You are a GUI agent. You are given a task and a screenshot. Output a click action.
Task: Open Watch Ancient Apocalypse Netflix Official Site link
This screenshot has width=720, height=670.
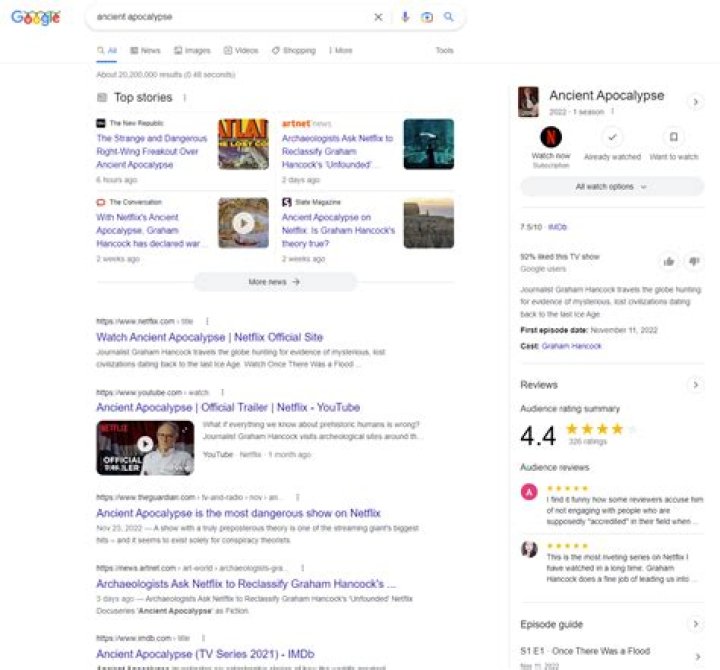(209, 337)
